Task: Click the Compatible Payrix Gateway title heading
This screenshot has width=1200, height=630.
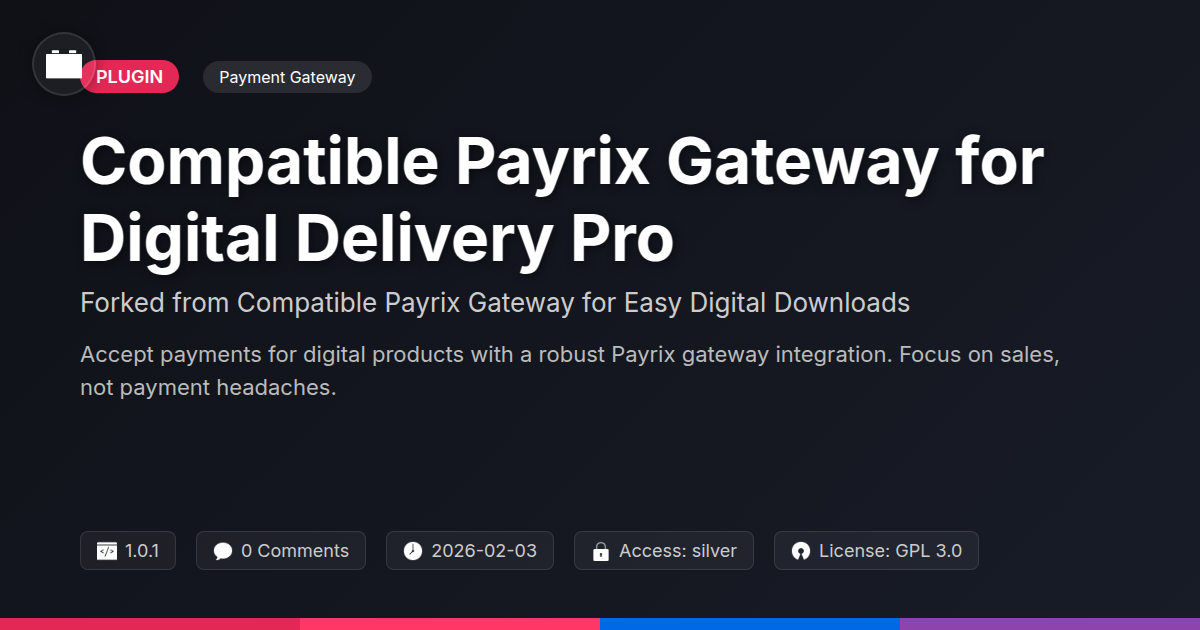Action: click(562, 200)
